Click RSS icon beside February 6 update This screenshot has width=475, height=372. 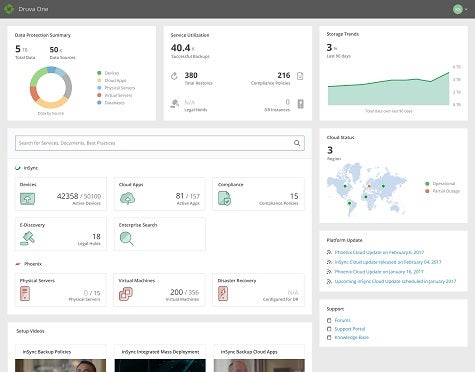329,252
